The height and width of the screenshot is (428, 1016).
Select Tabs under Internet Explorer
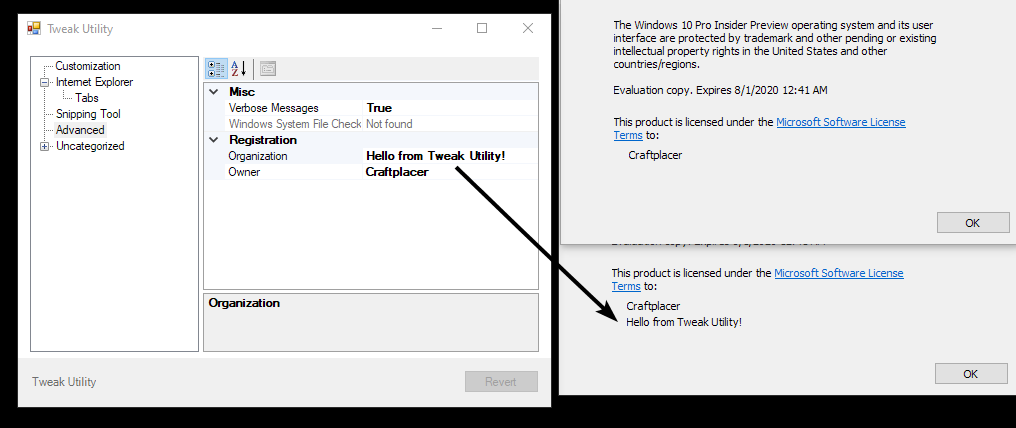[87, 98]
